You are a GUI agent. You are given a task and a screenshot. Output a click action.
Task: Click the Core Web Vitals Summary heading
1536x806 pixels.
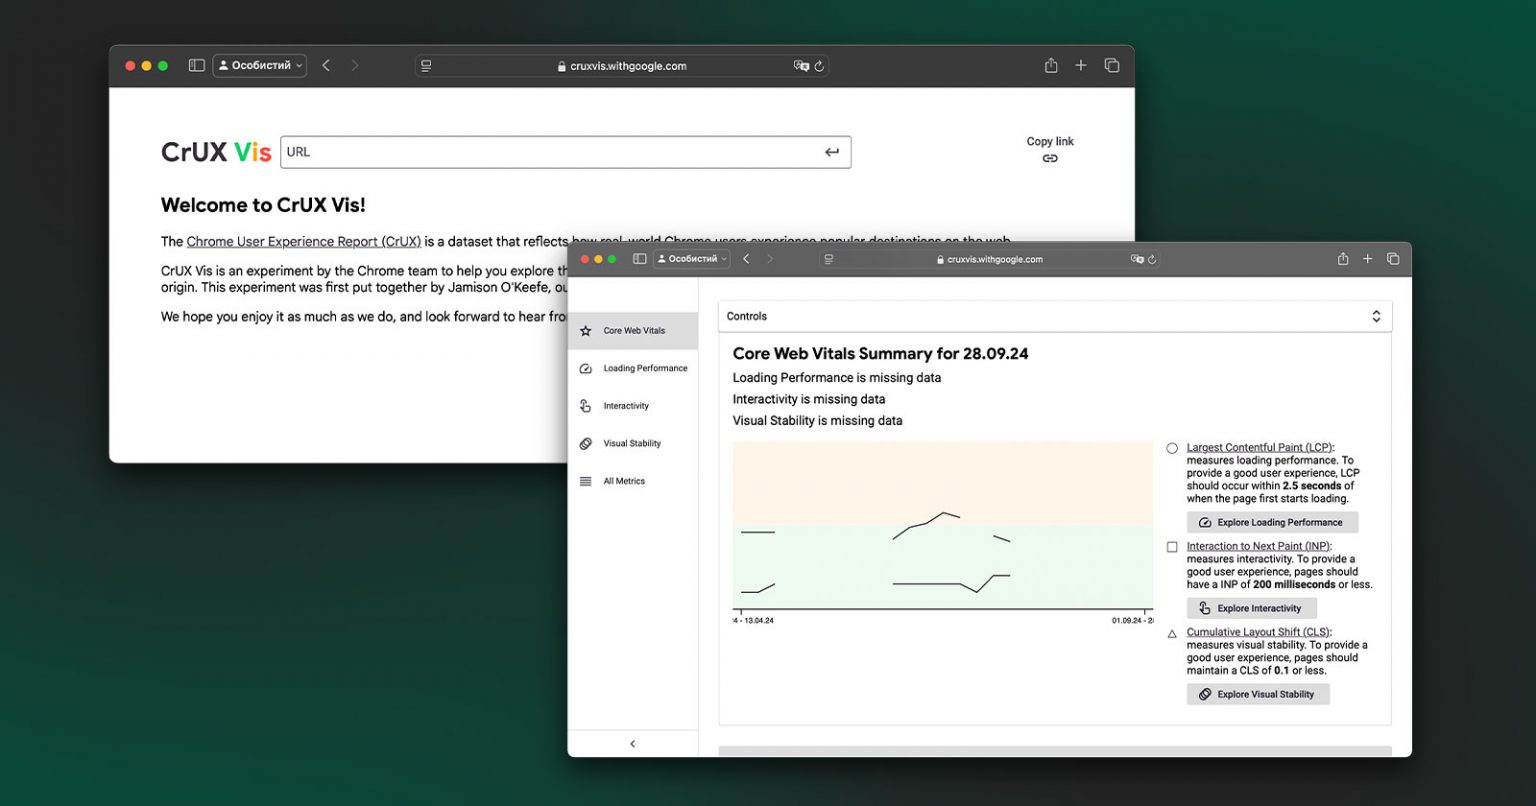[x=880, y=353]
